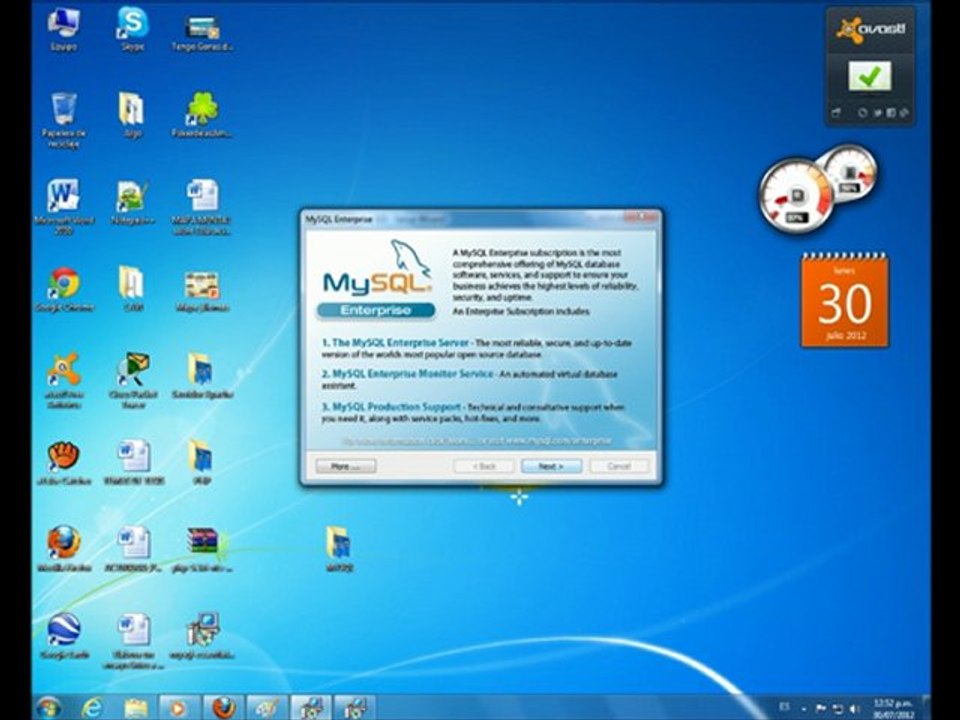Image resolution: width=960 pixels, height=720 pixels.
Task: Open the taskbar clock showing 12:52 p.m.
Action: point(894,708)
